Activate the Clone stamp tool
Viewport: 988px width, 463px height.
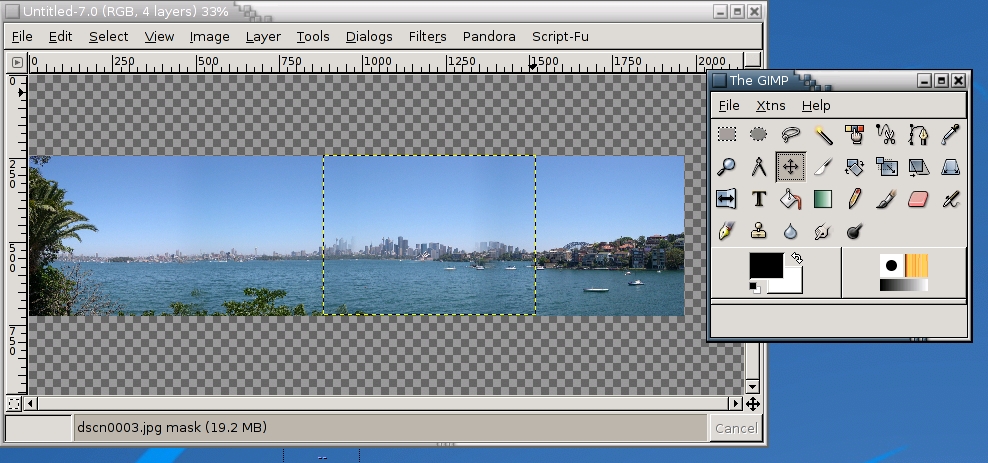coord(759,232)
